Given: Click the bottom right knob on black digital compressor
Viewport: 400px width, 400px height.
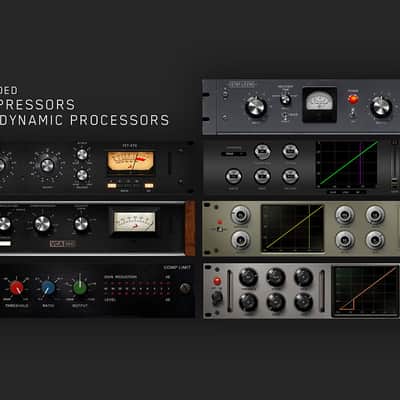Looking at the screenshot, I should click(290, 176).
